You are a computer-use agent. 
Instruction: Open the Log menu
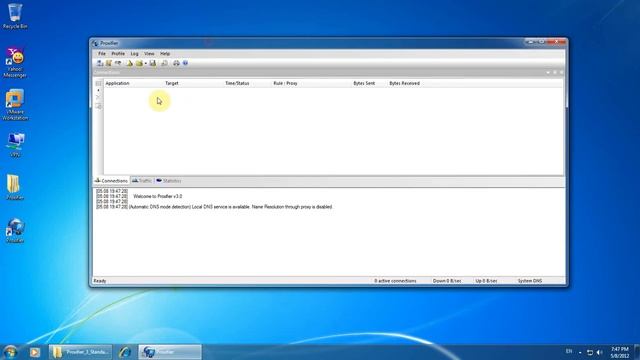(x=134, y=54)
